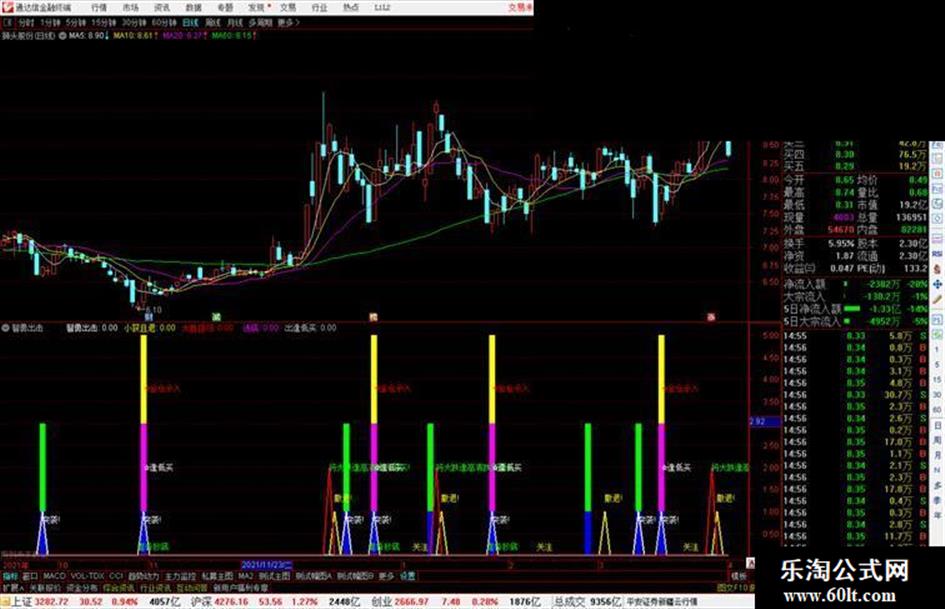
Task: Click the 季 period shortcut in right sidebar
Action: pos(937,500)
